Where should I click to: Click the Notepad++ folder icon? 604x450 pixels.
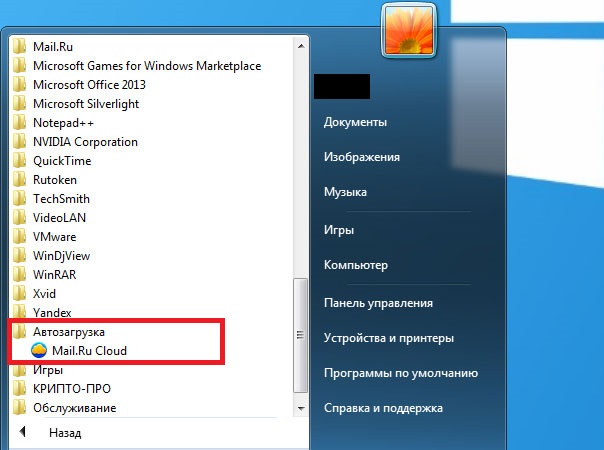pos(19,123)
